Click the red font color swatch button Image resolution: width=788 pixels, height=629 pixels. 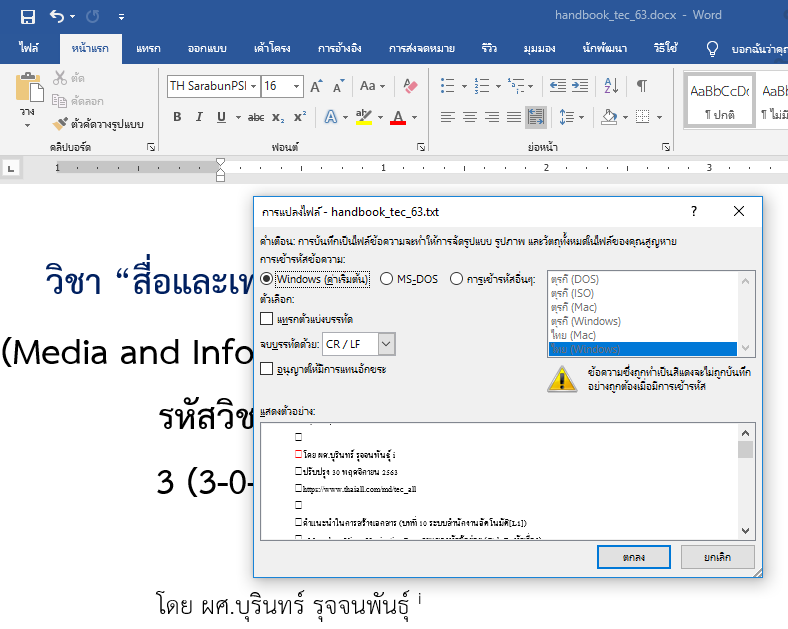pos(399,118)
